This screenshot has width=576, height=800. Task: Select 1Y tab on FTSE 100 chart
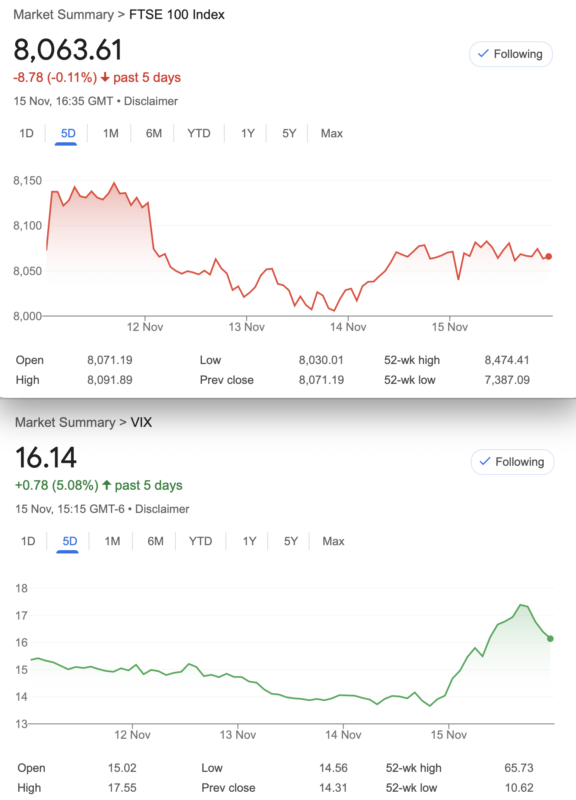point(247,134)
